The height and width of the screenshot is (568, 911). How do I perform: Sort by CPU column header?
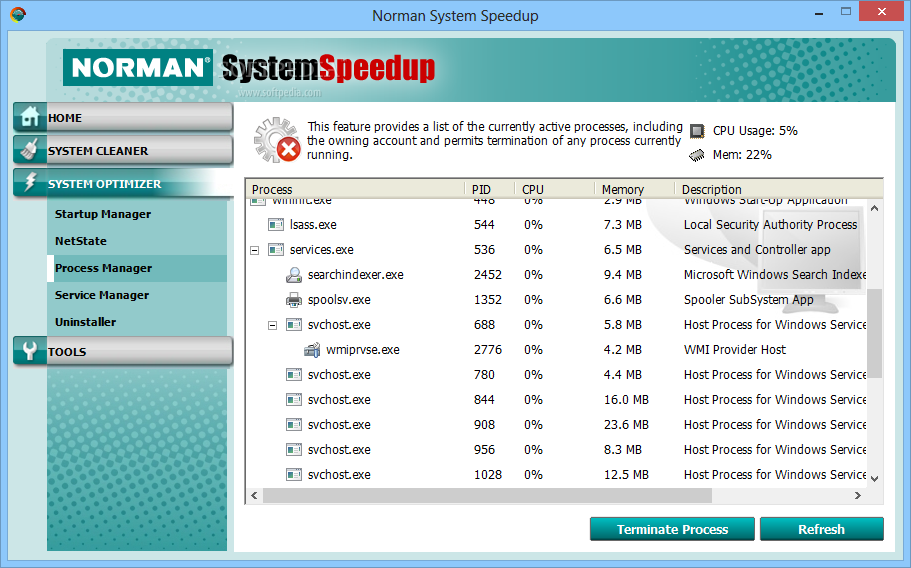coord(554,189)
